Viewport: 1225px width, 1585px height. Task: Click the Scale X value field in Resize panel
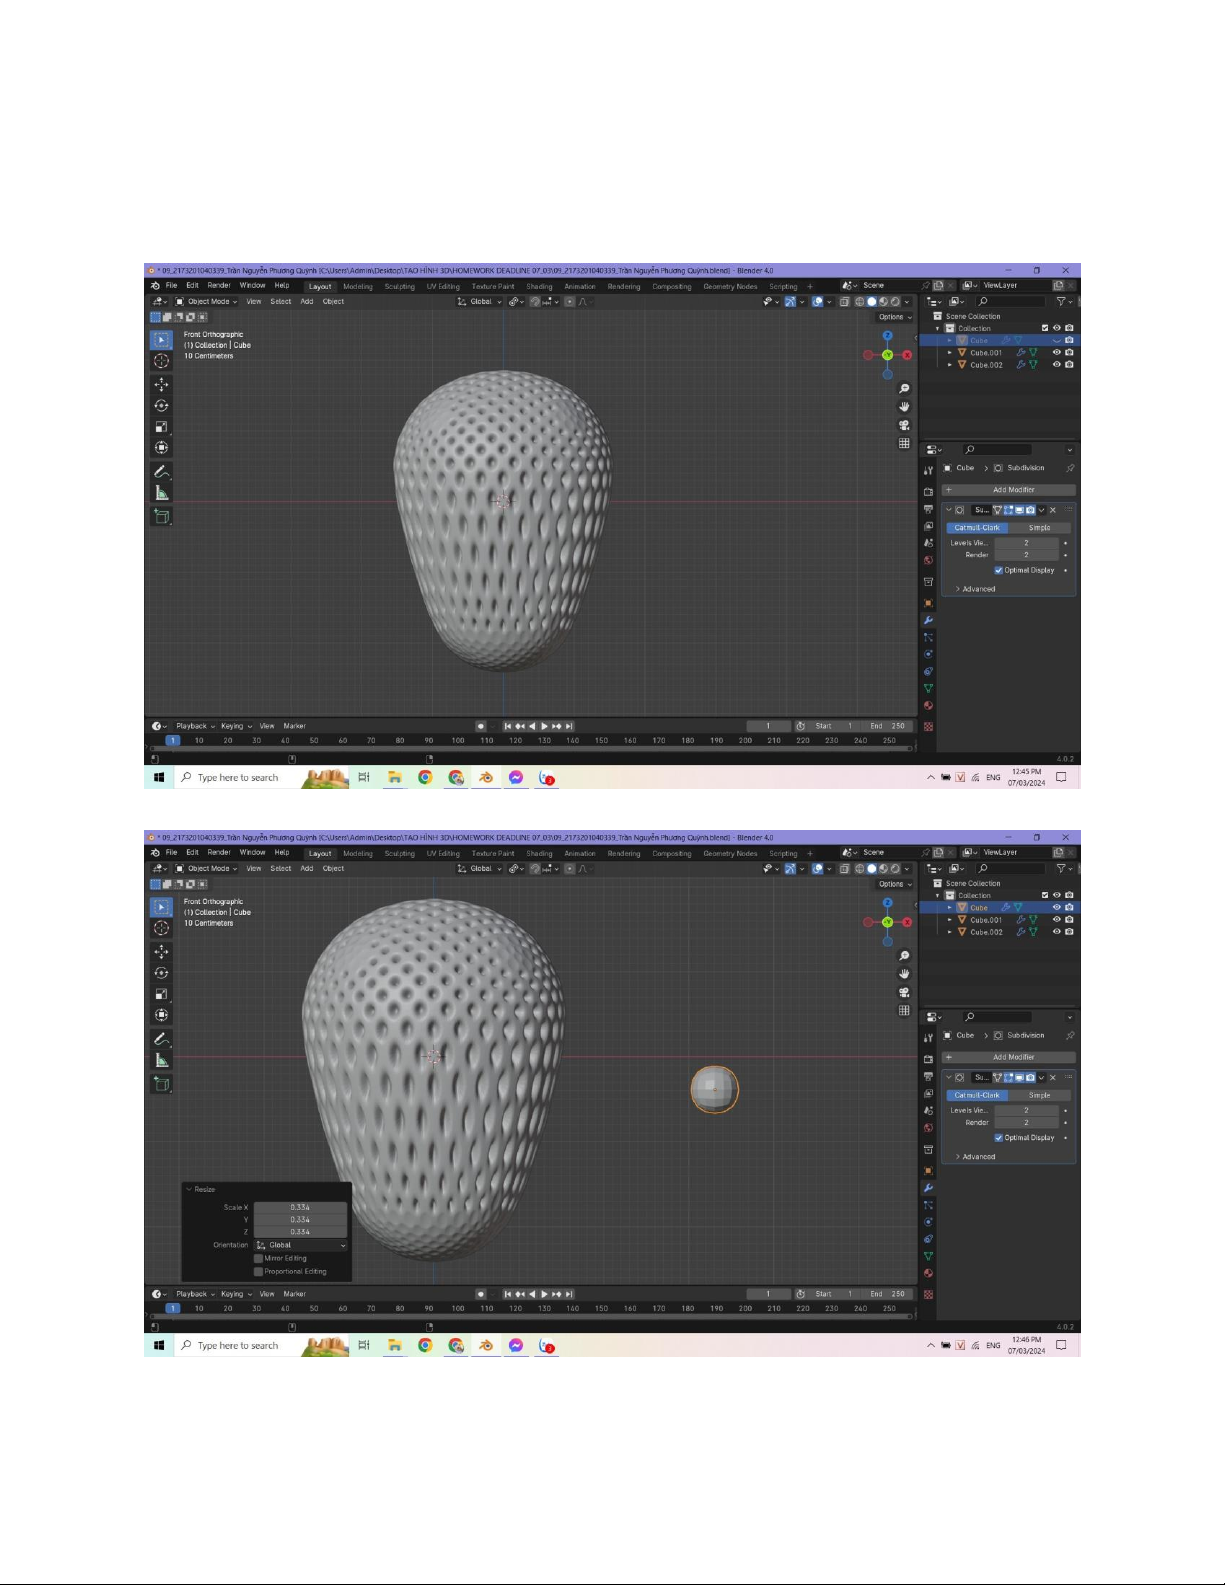point(300,1208)
